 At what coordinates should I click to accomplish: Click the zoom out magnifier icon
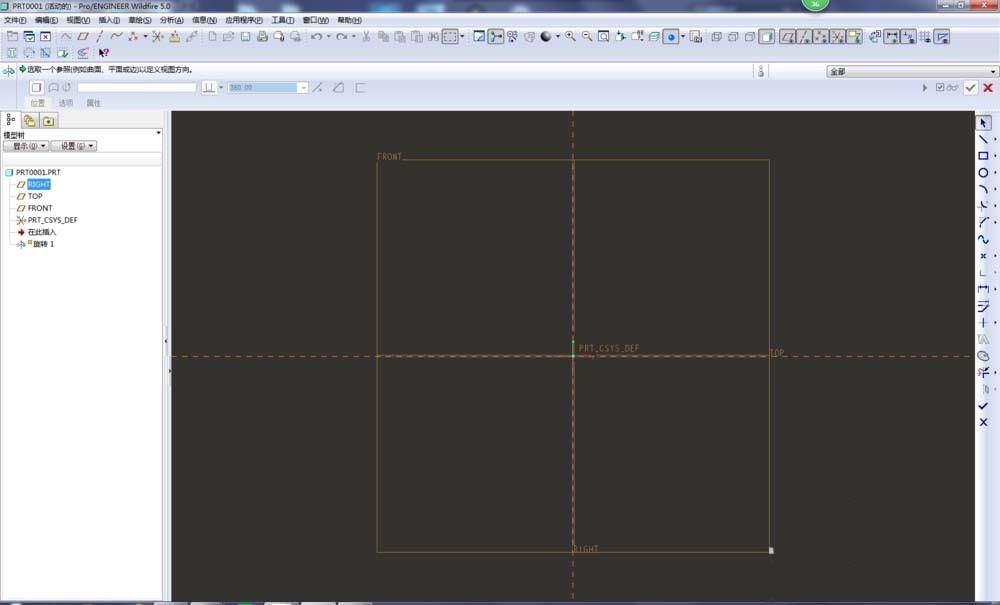[x=587, y=37]
